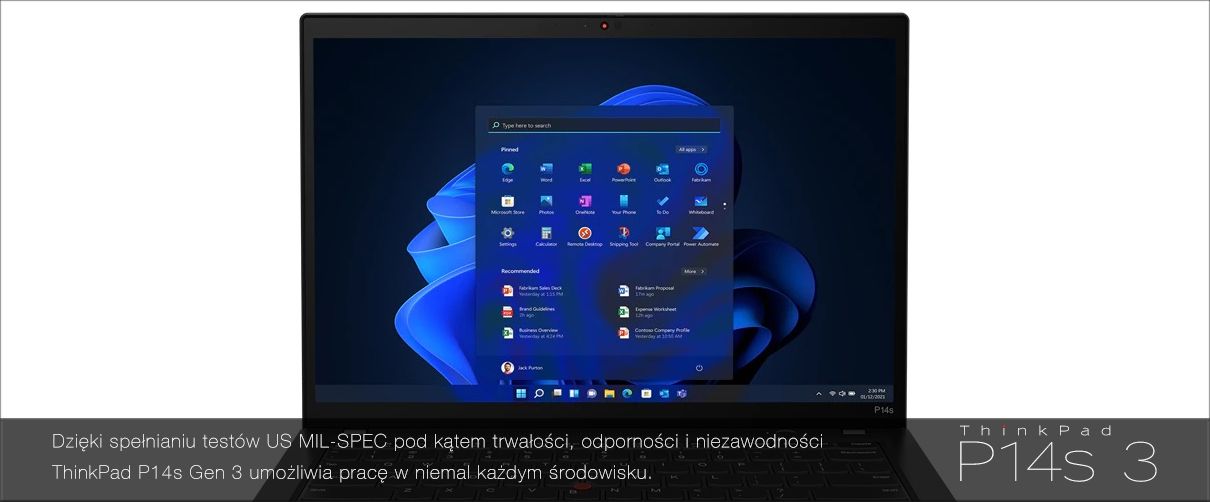Expand More recommended items
This screenshot has width=1210, height=502.
coord(694,271)
